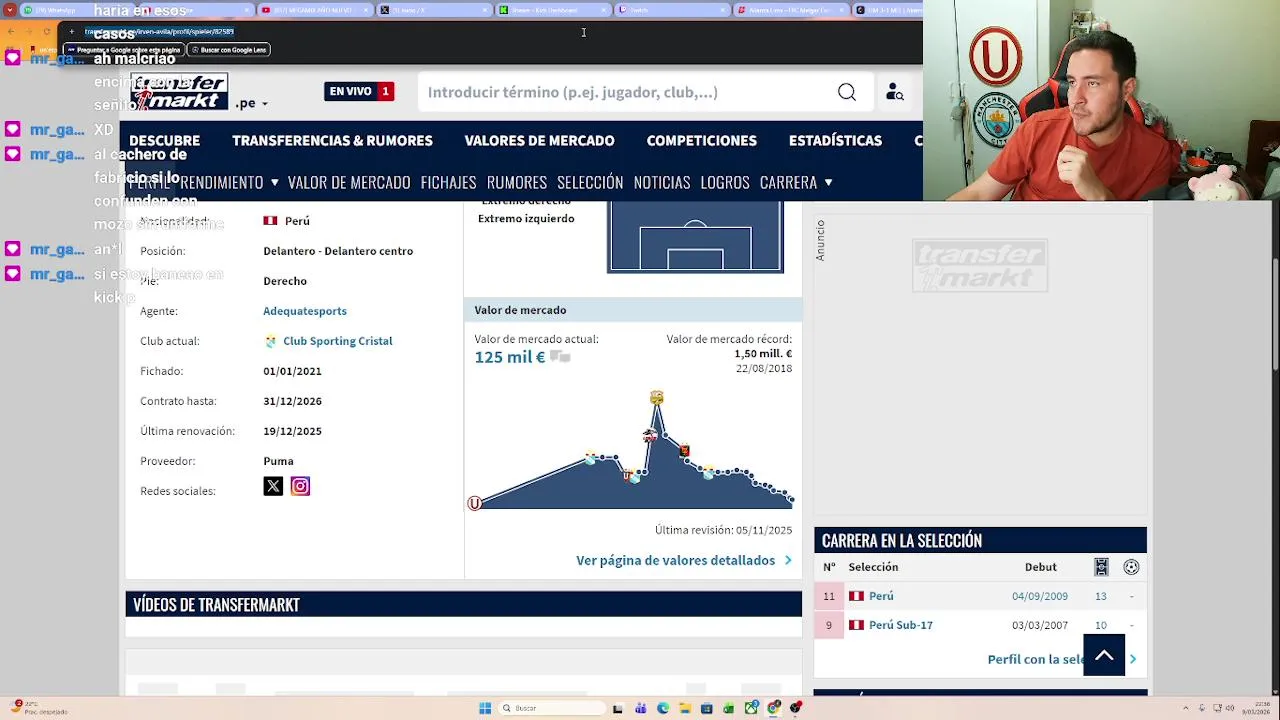
Task: Open the ESTADÍSTICAS menu
Action: (835, 141)
